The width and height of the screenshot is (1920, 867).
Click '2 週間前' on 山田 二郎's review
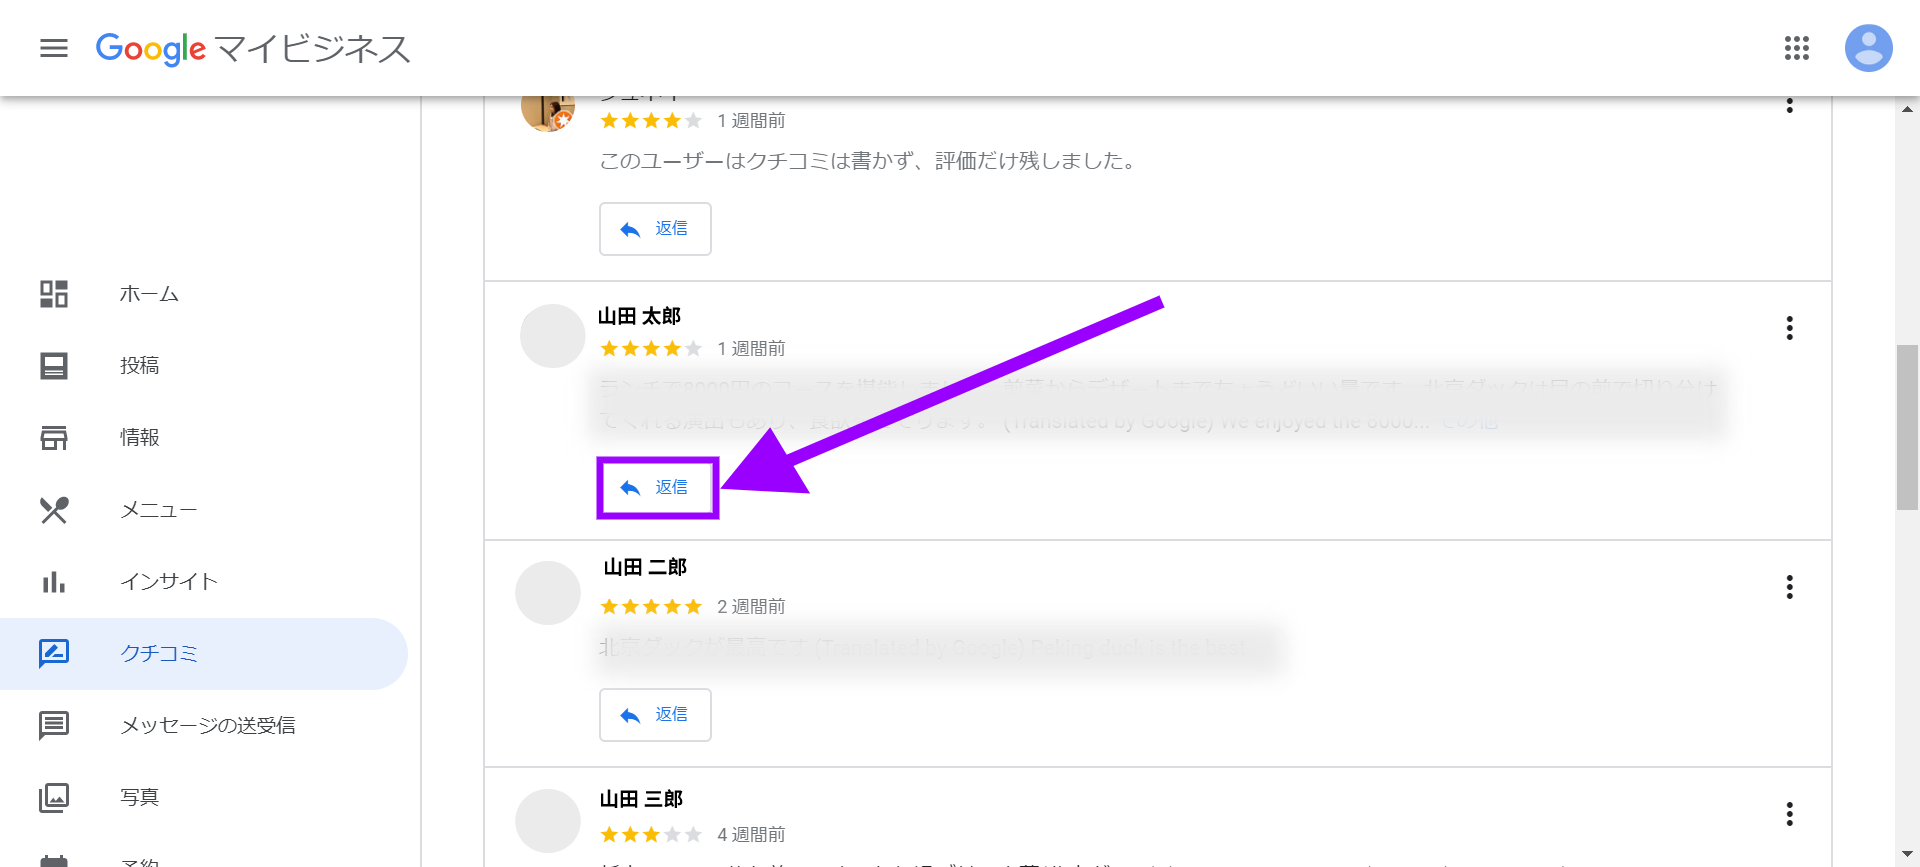click(x=751, y=607)
